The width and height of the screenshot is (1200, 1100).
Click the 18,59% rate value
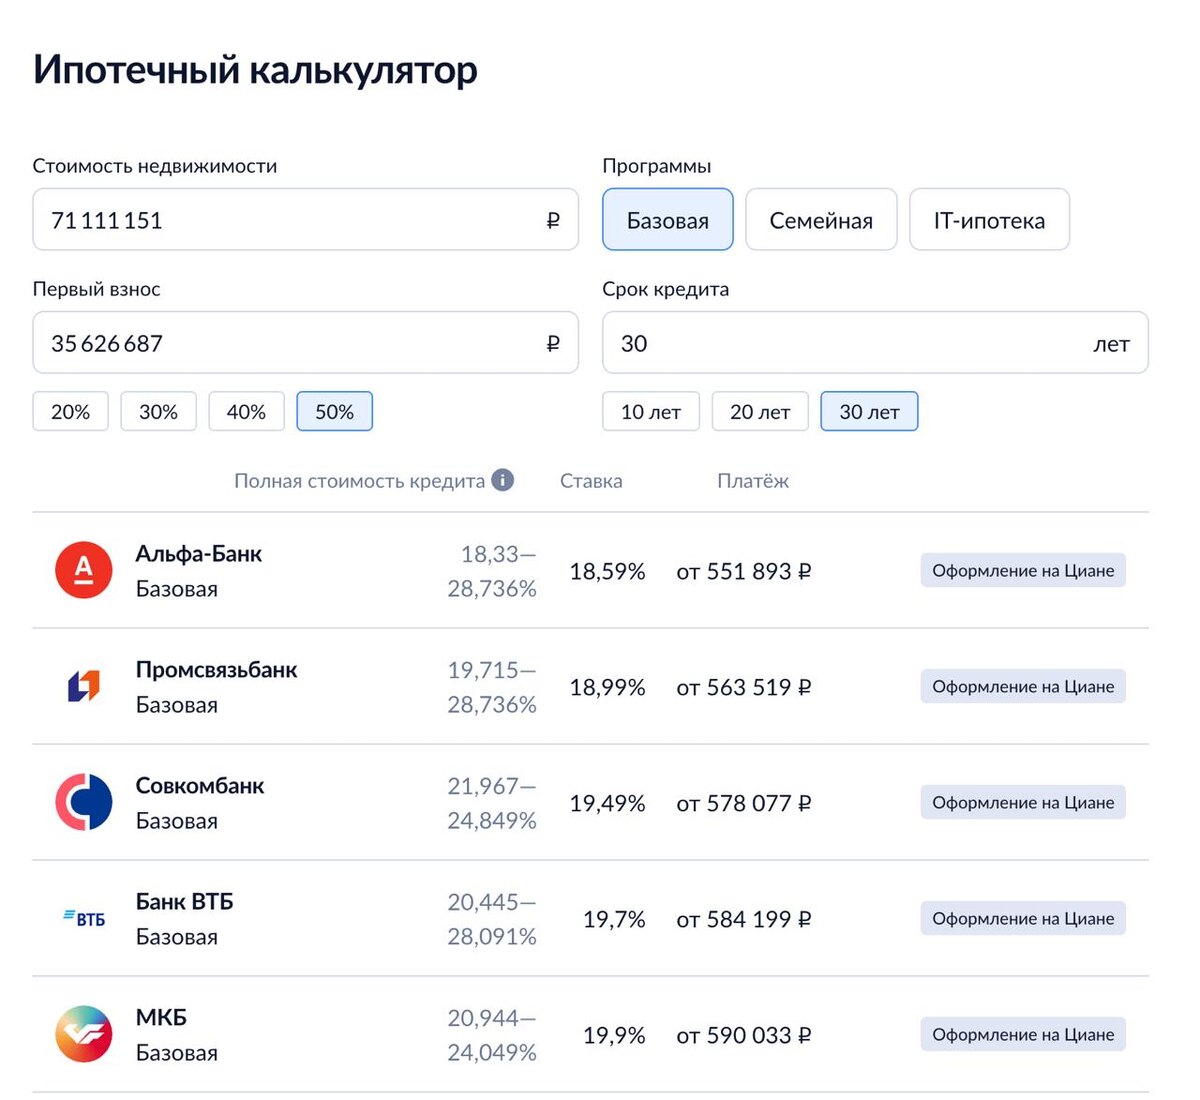point(607,571)
